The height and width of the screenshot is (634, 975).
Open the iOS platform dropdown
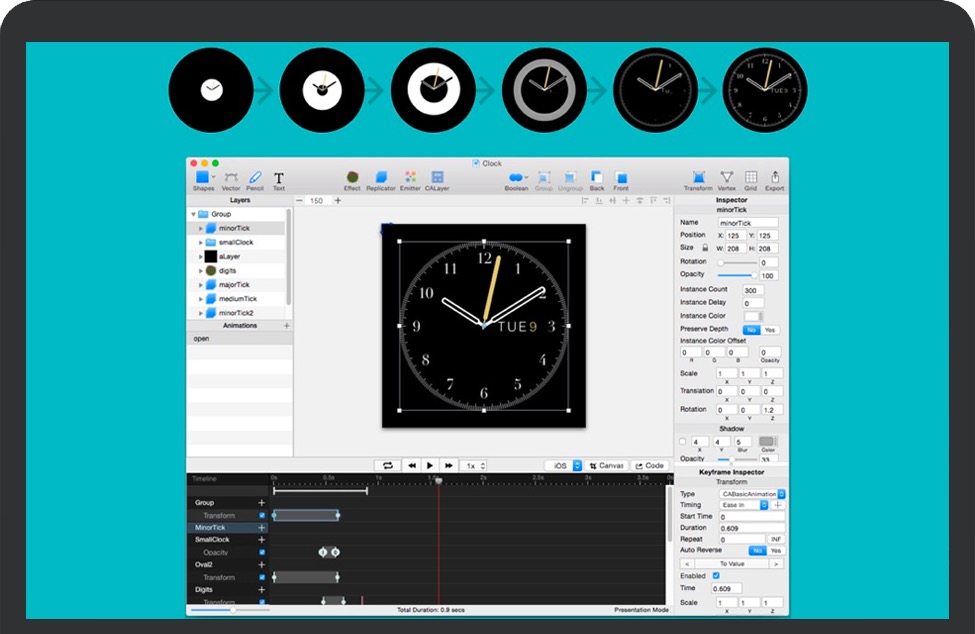click(x=564, y=465)
